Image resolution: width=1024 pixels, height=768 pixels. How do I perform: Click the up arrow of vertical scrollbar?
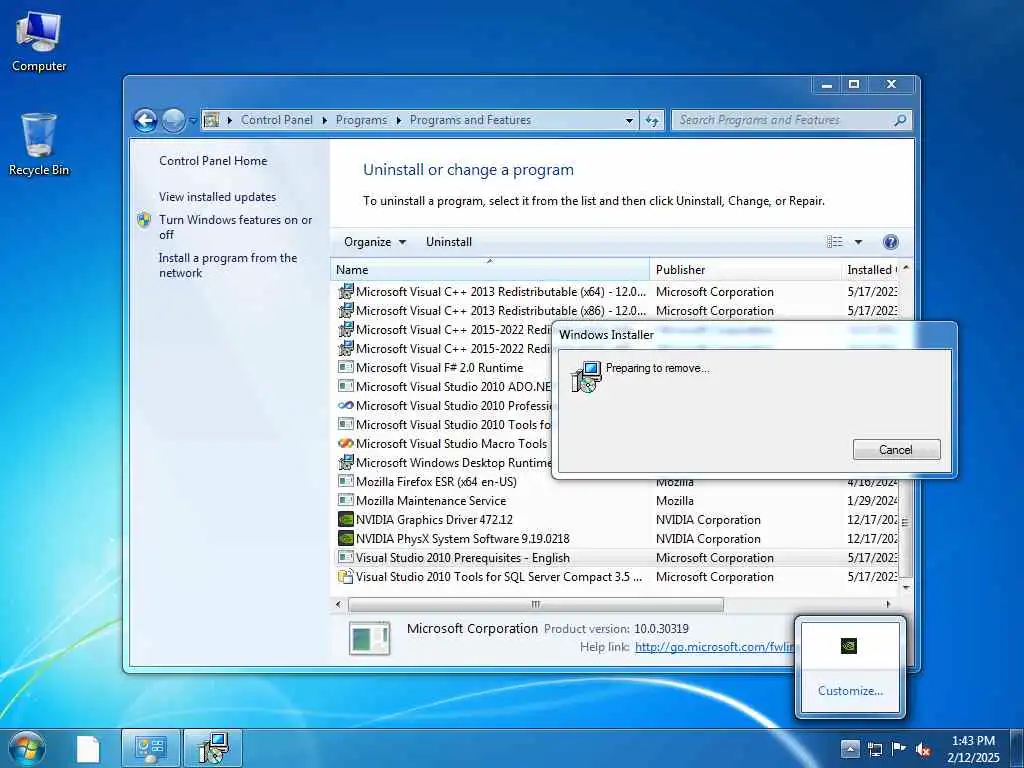click(x=906, y=268)
